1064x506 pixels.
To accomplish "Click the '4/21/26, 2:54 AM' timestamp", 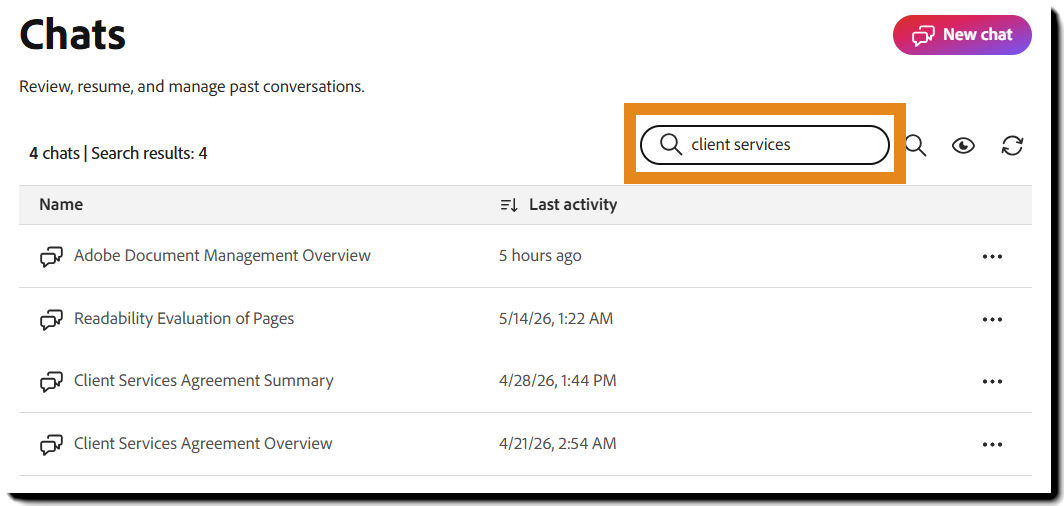I will 558,444.
